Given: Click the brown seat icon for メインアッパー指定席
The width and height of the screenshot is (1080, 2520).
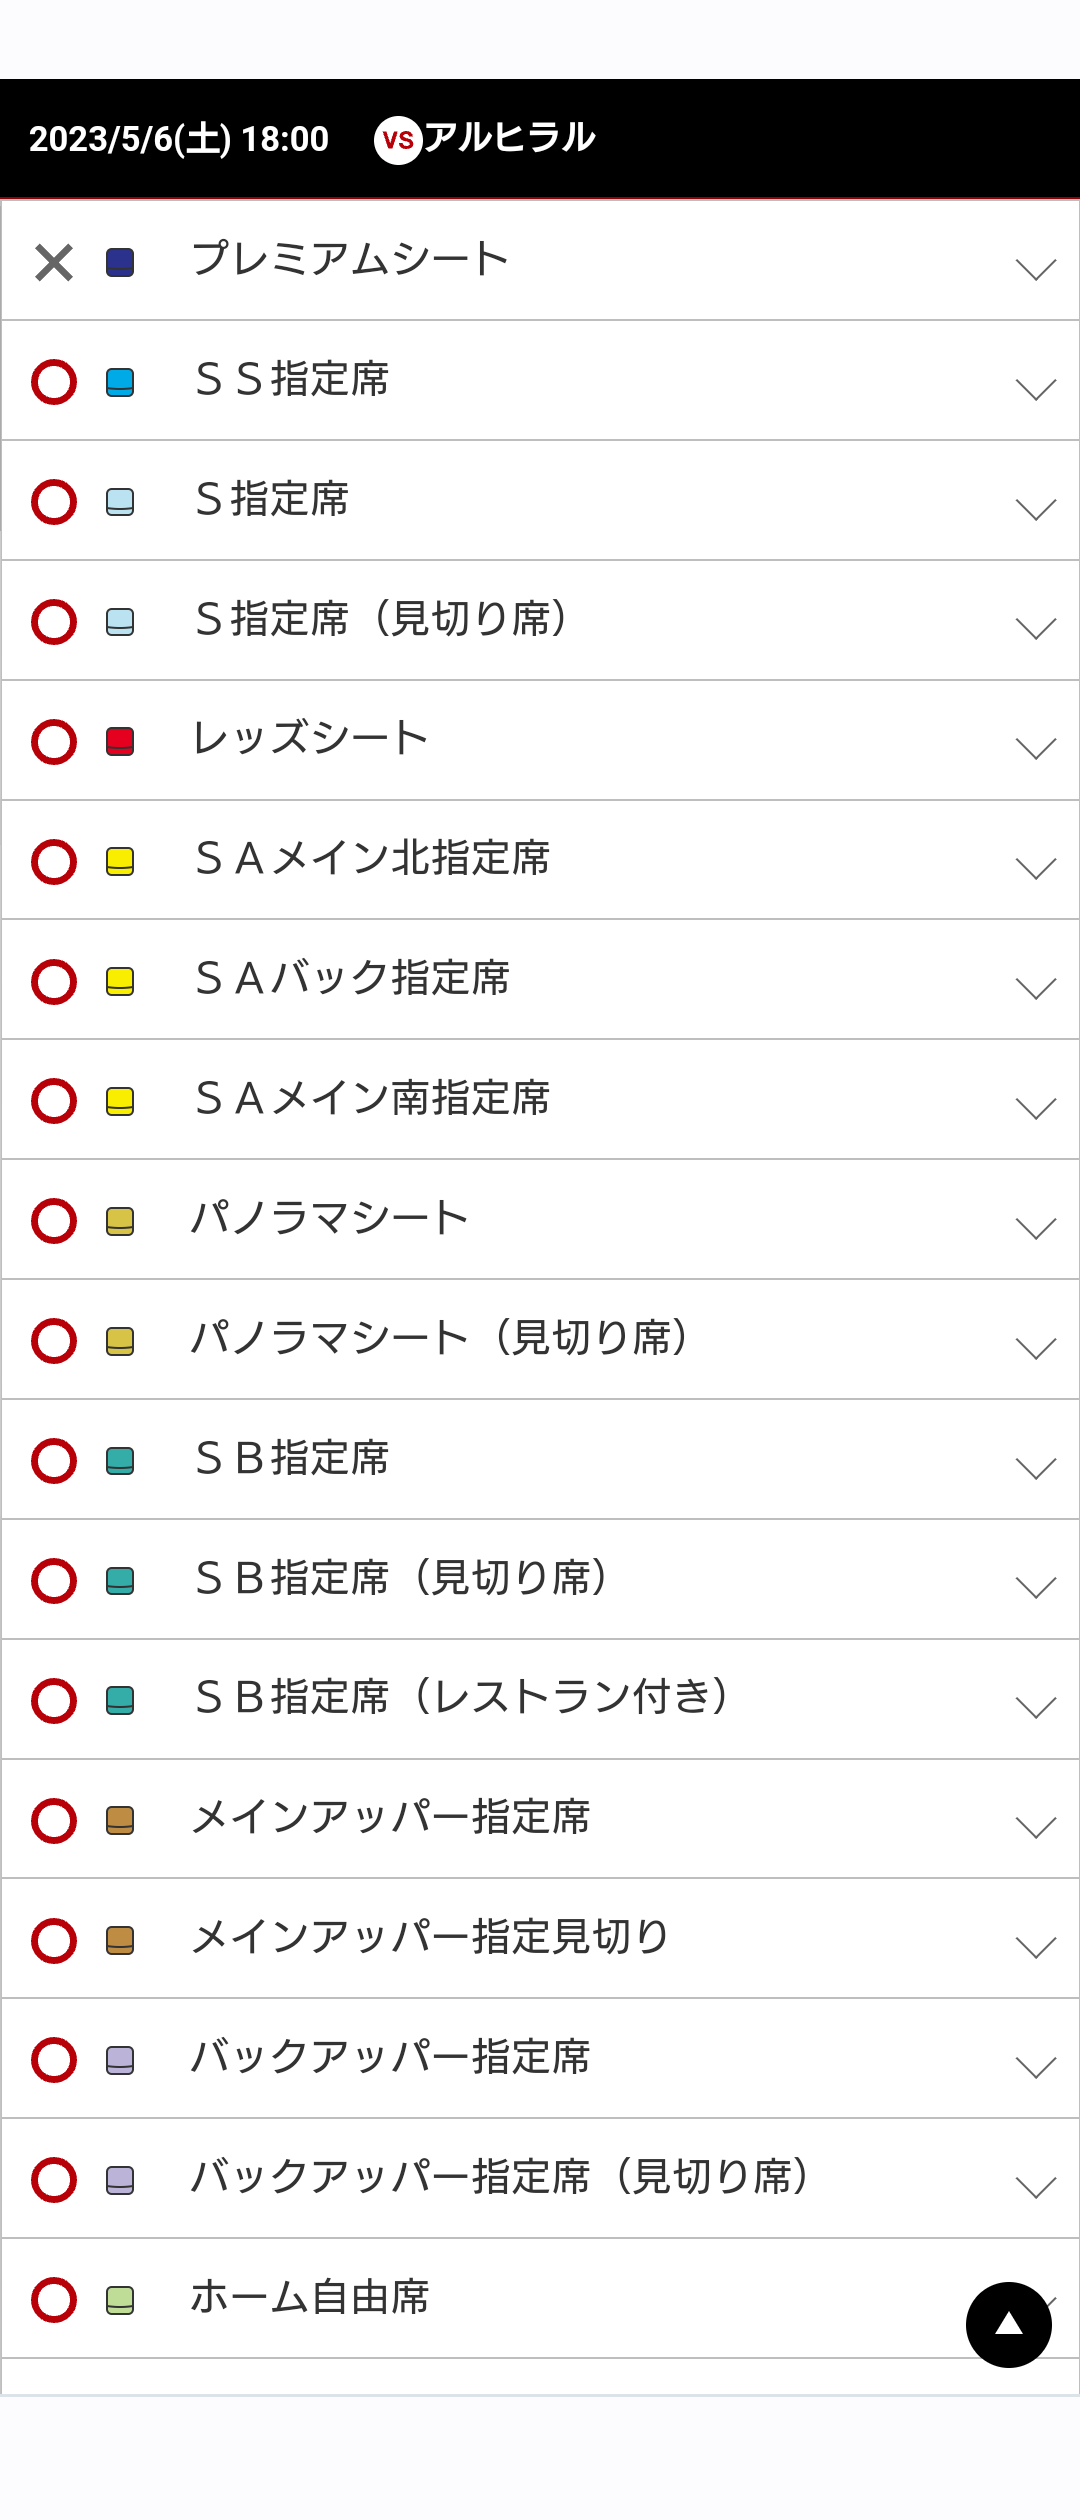Looking at the screenshot, I should click(120, 1820).
